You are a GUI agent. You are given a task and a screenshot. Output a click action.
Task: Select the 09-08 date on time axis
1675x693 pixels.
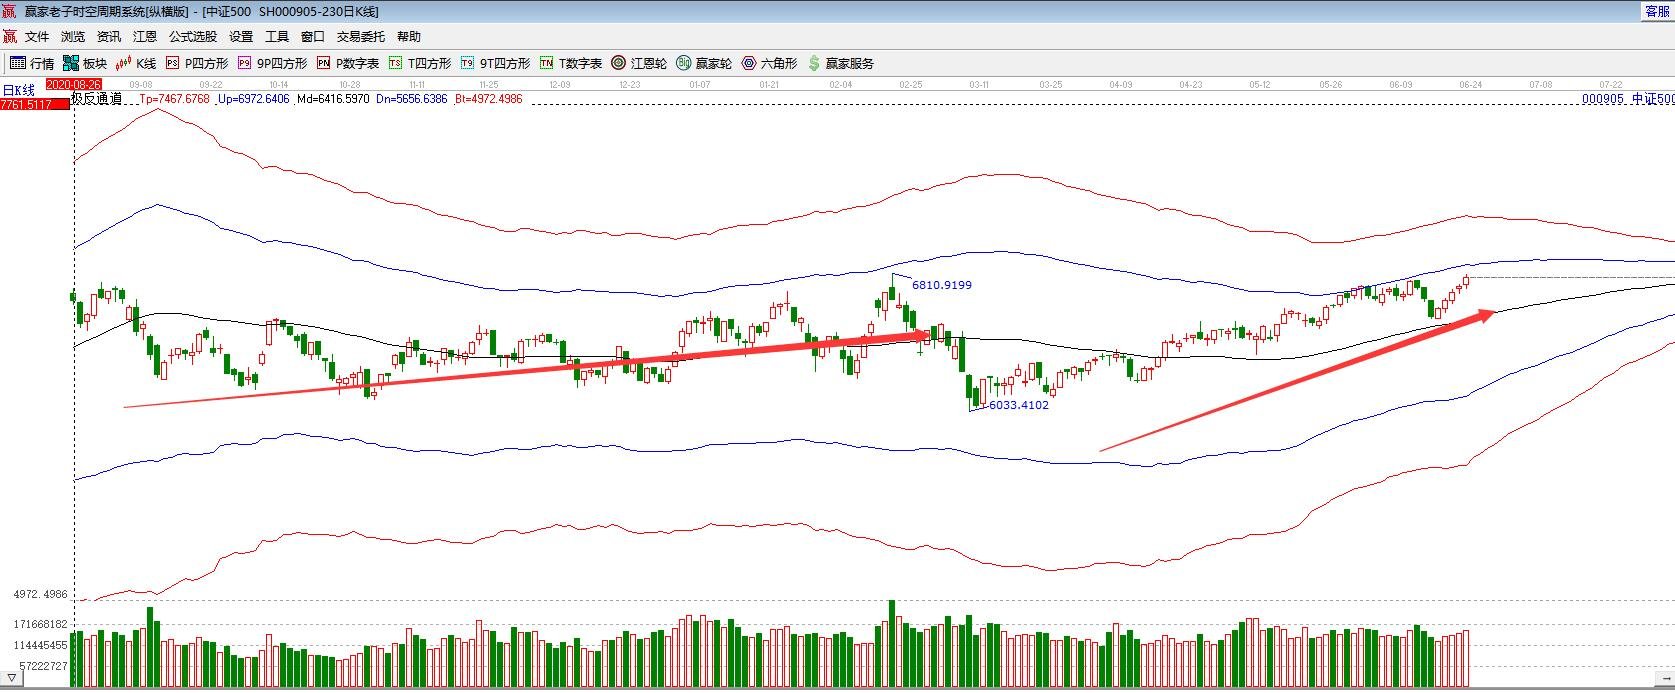pyautogui.click(x=141, y=85)
